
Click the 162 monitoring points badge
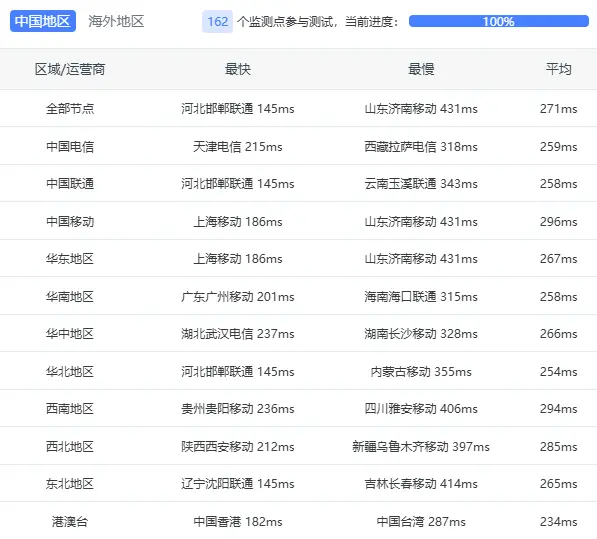(x=217, y=21)
